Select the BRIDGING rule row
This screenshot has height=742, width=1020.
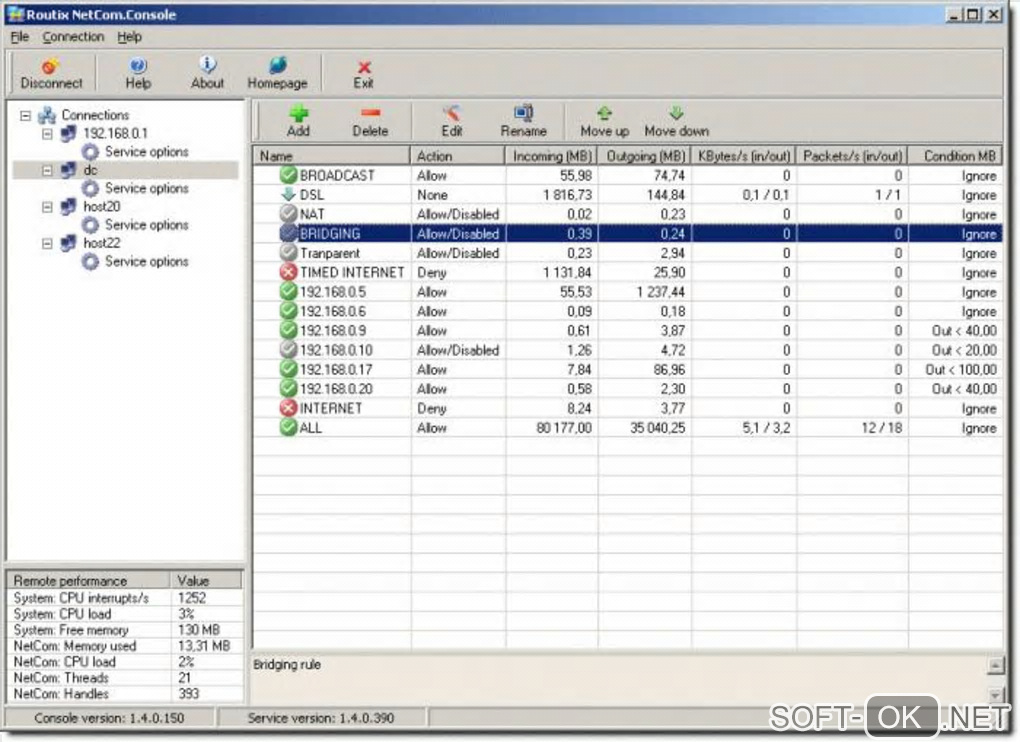(628, 233)
